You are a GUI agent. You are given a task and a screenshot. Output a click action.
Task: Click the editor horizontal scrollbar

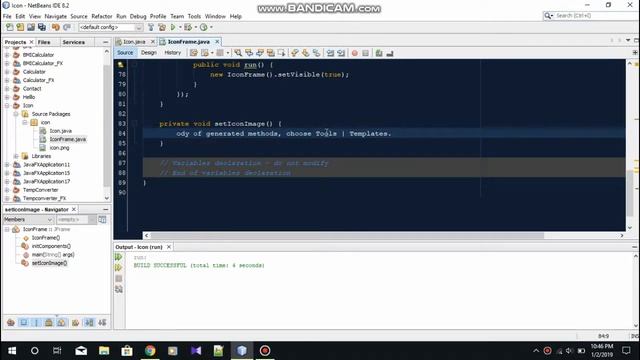coord(347,236)
